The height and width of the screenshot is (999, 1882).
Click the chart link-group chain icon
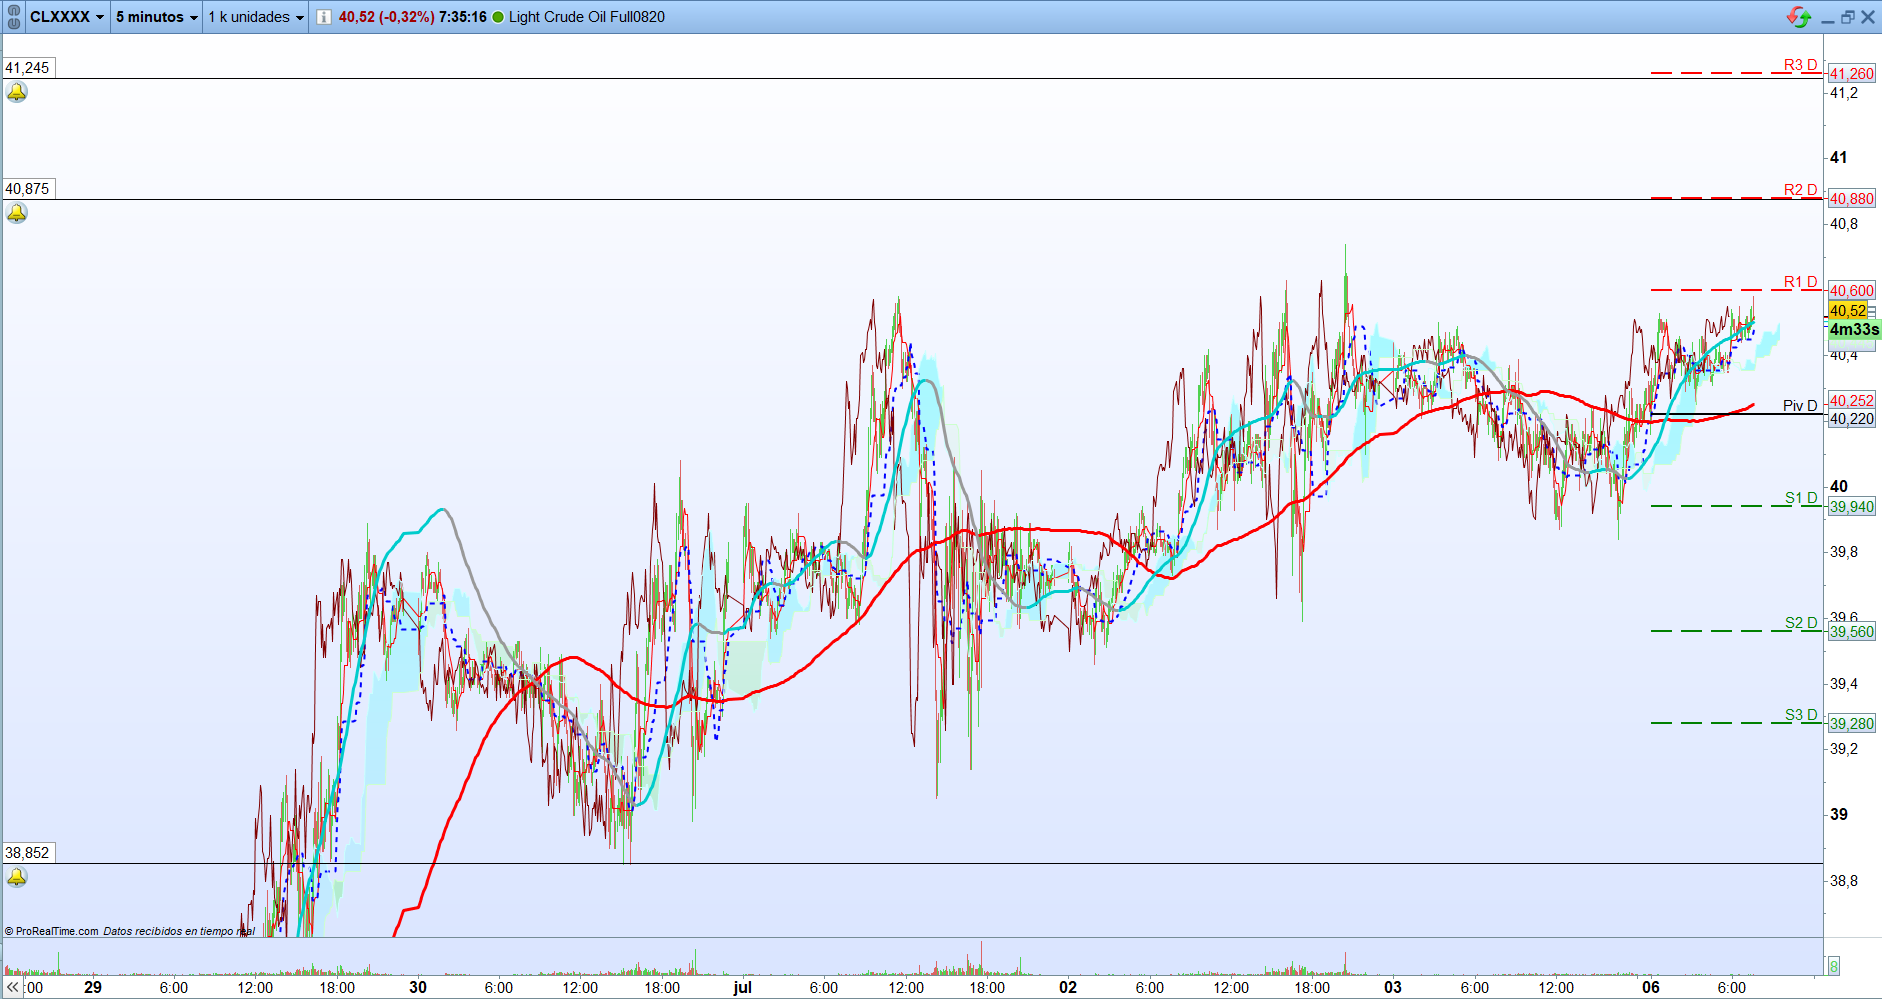pyautogui.click(x=14, y=17)
